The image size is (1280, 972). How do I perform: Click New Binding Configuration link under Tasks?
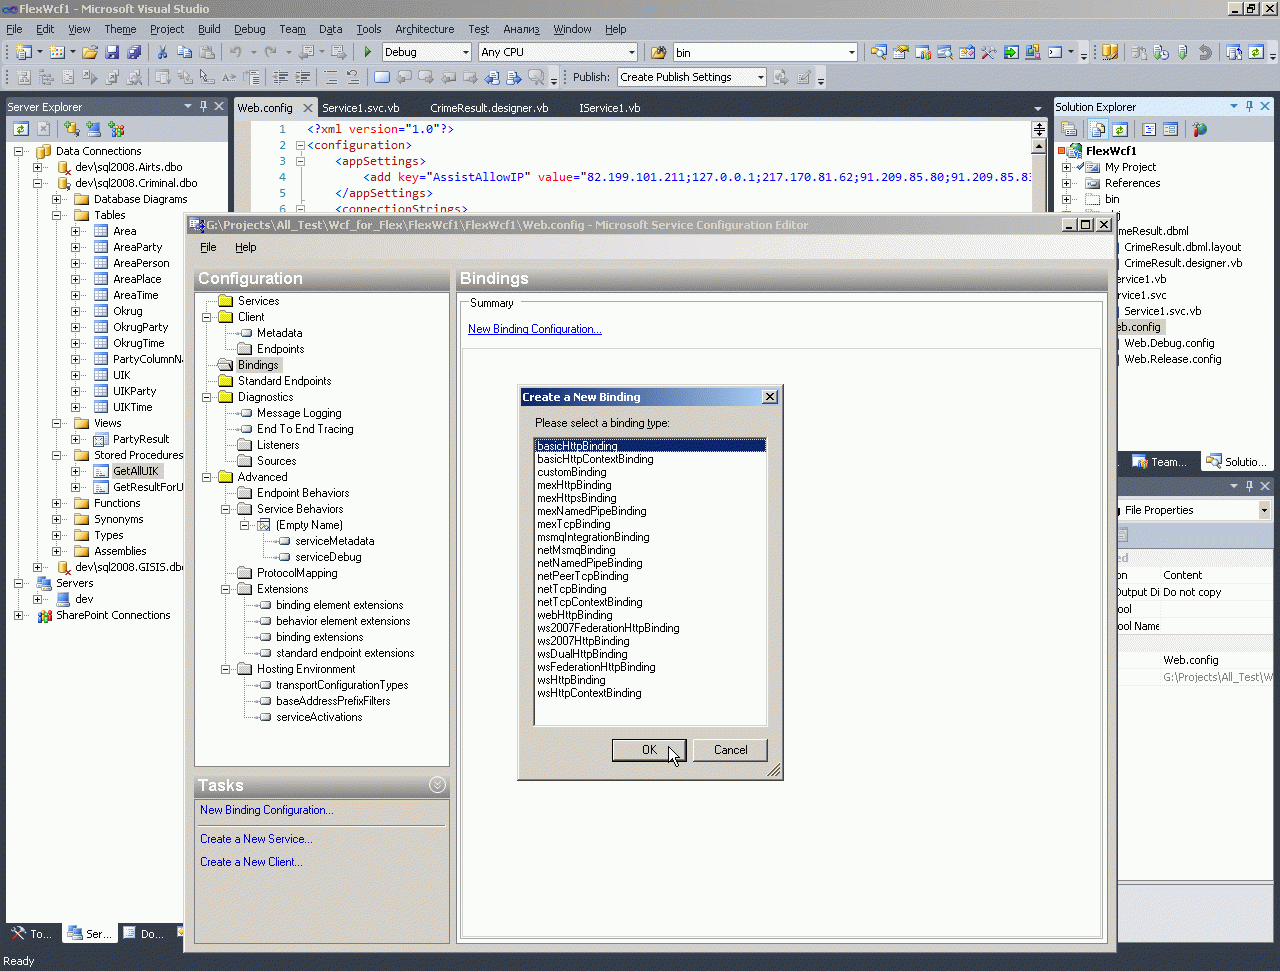(267, 810)
